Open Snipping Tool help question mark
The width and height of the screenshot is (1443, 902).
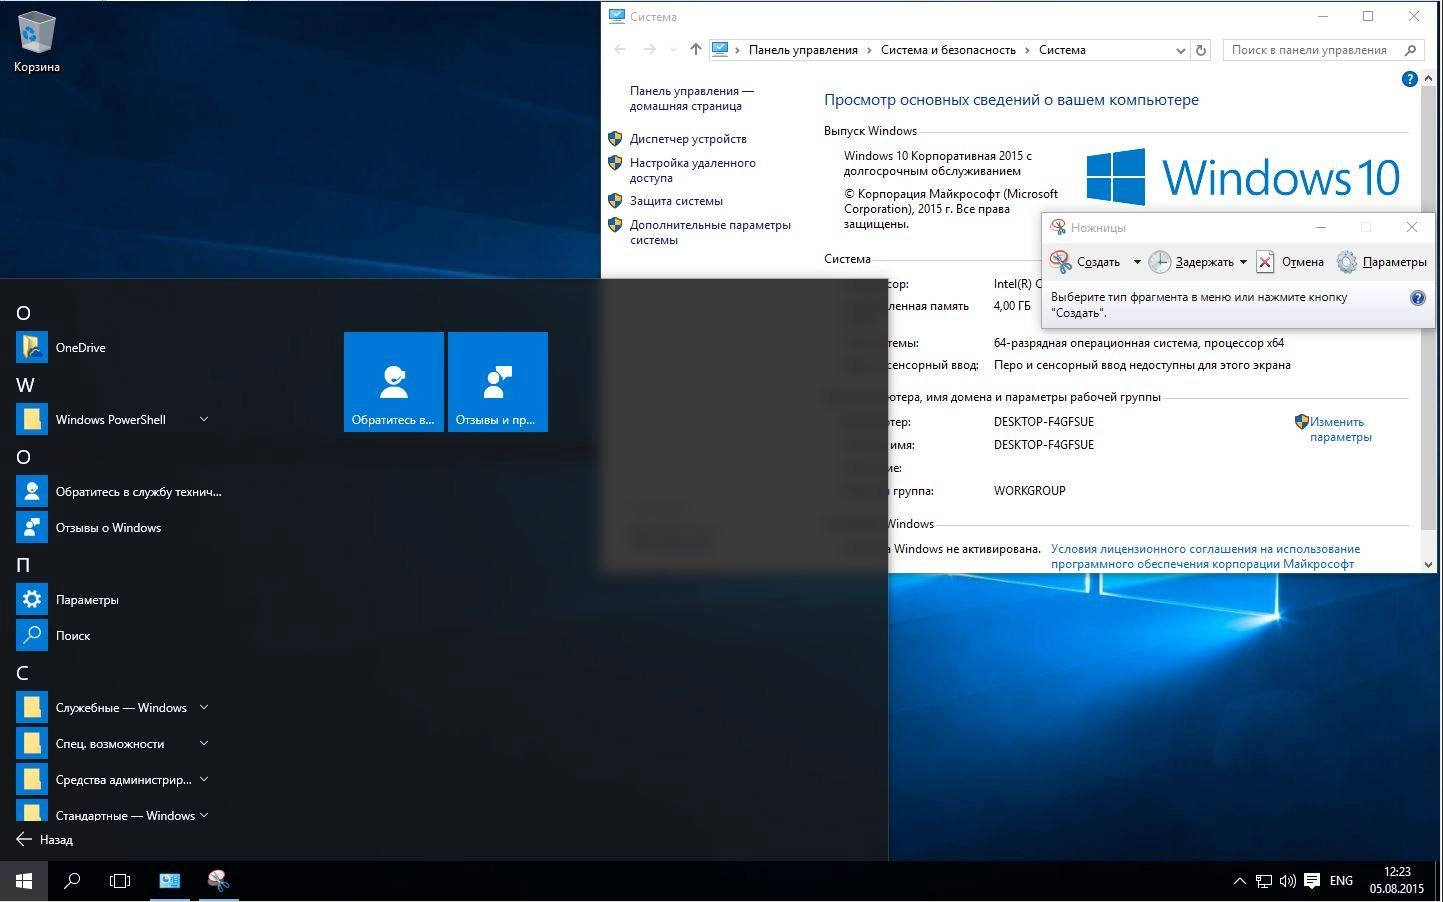point(1417,298)
